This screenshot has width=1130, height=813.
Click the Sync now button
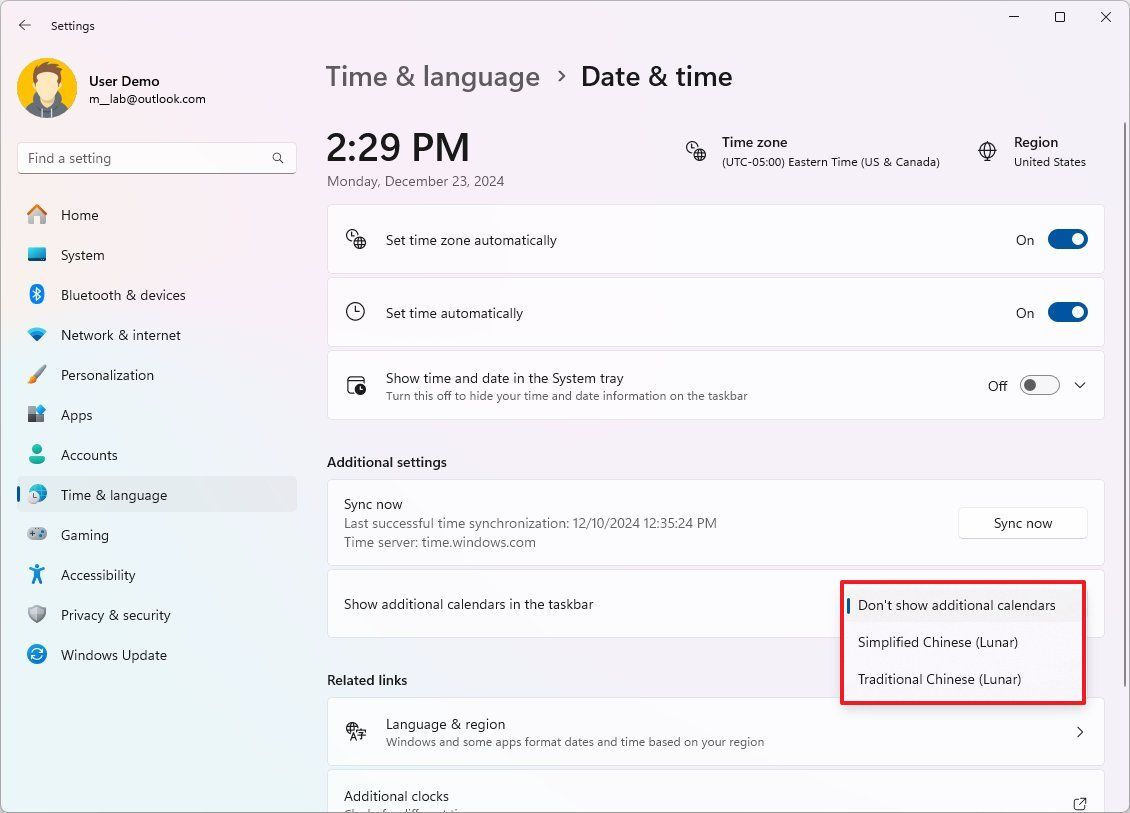click(x=1022, y=522)
